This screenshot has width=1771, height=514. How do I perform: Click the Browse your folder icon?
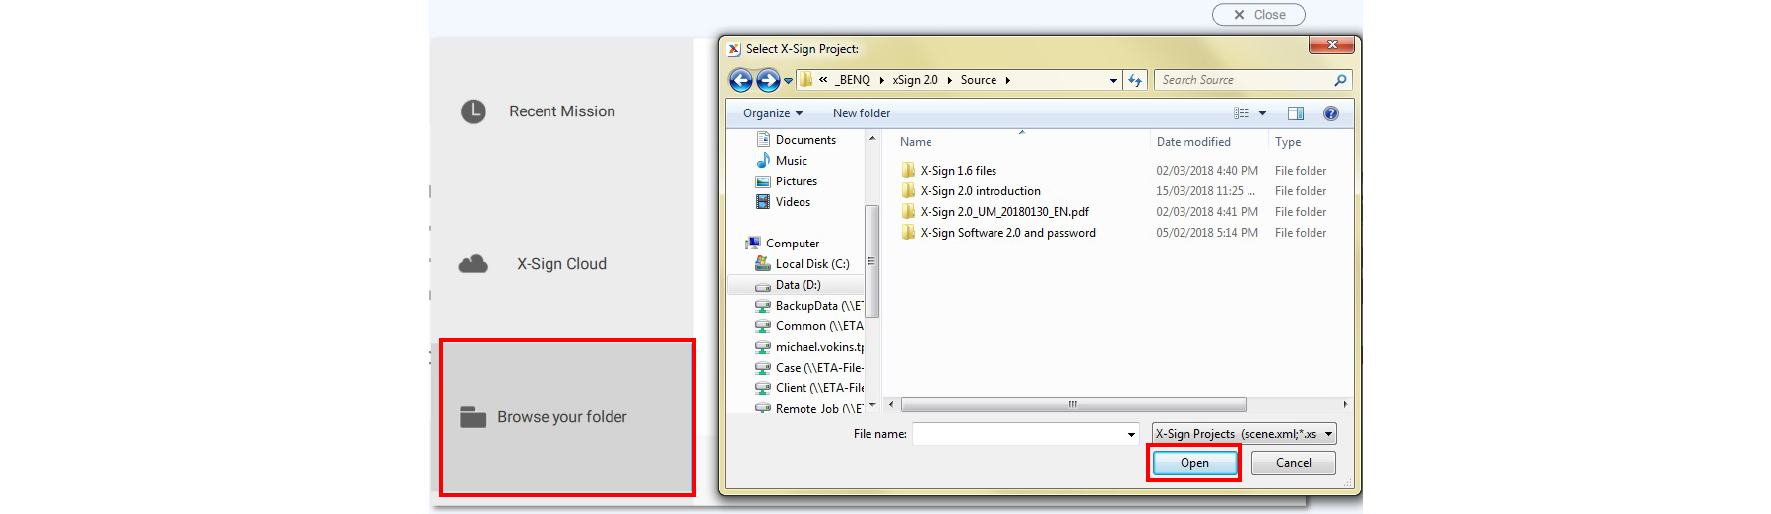point(472,417)
